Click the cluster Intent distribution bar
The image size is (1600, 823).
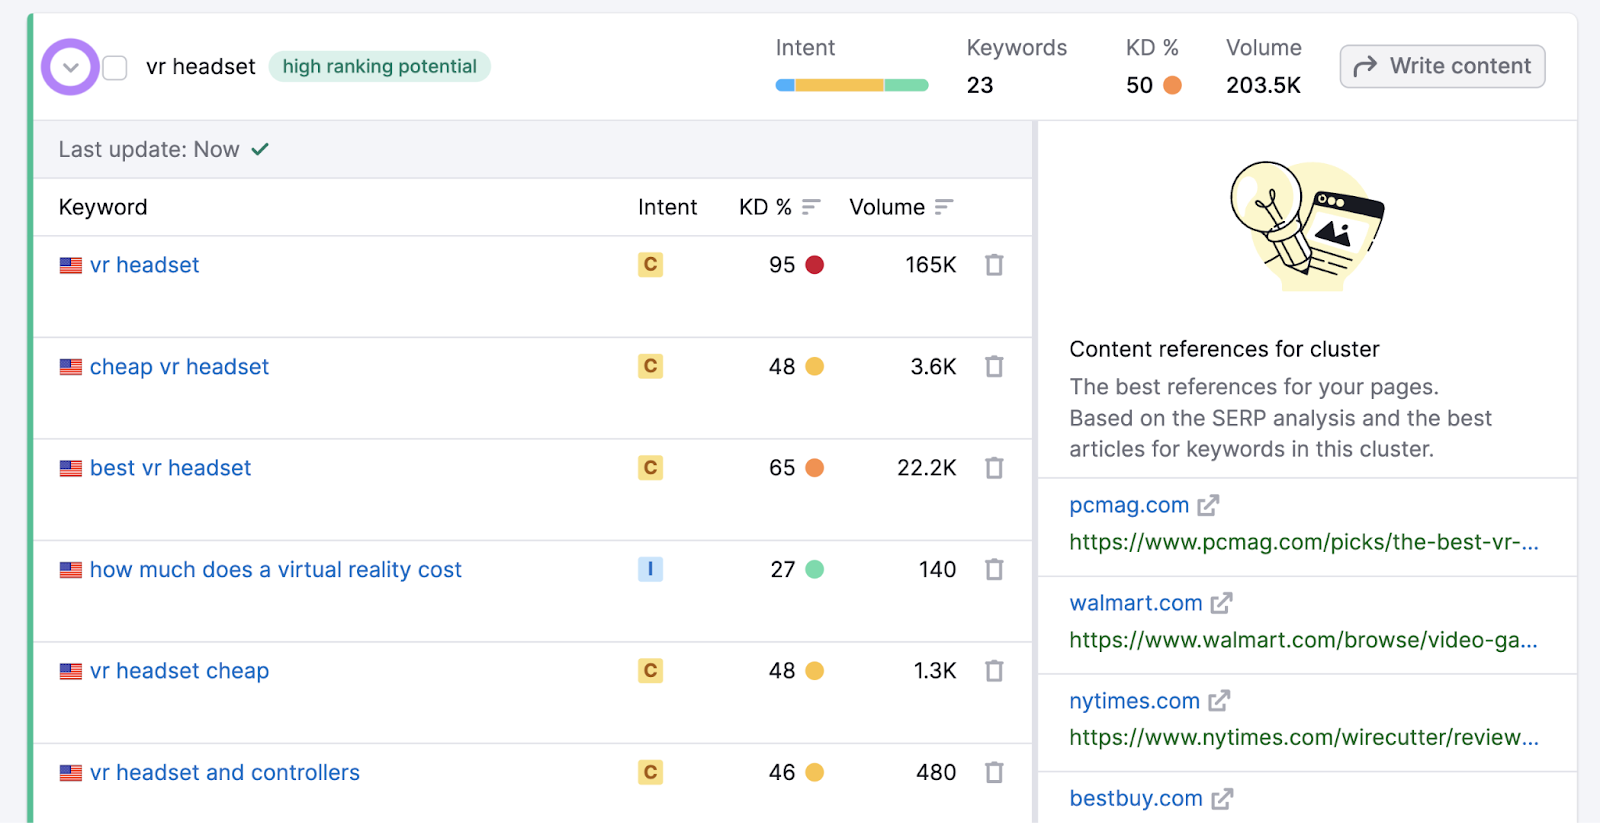[x=851, y=86]
